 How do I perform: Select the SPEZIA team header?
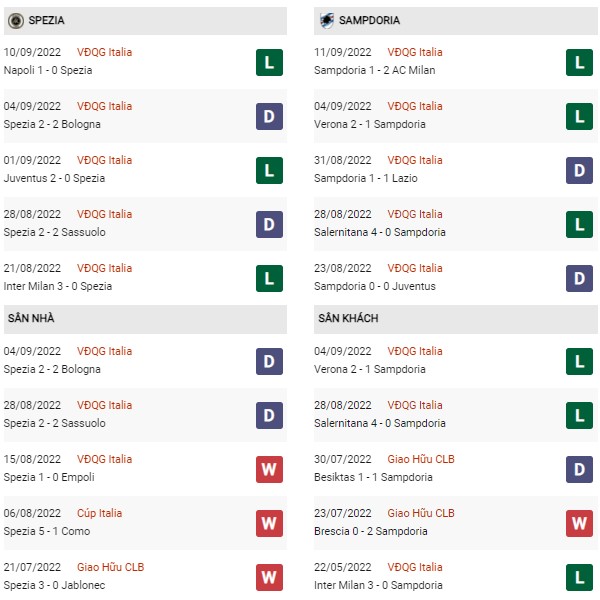click(x=145, y=21)
